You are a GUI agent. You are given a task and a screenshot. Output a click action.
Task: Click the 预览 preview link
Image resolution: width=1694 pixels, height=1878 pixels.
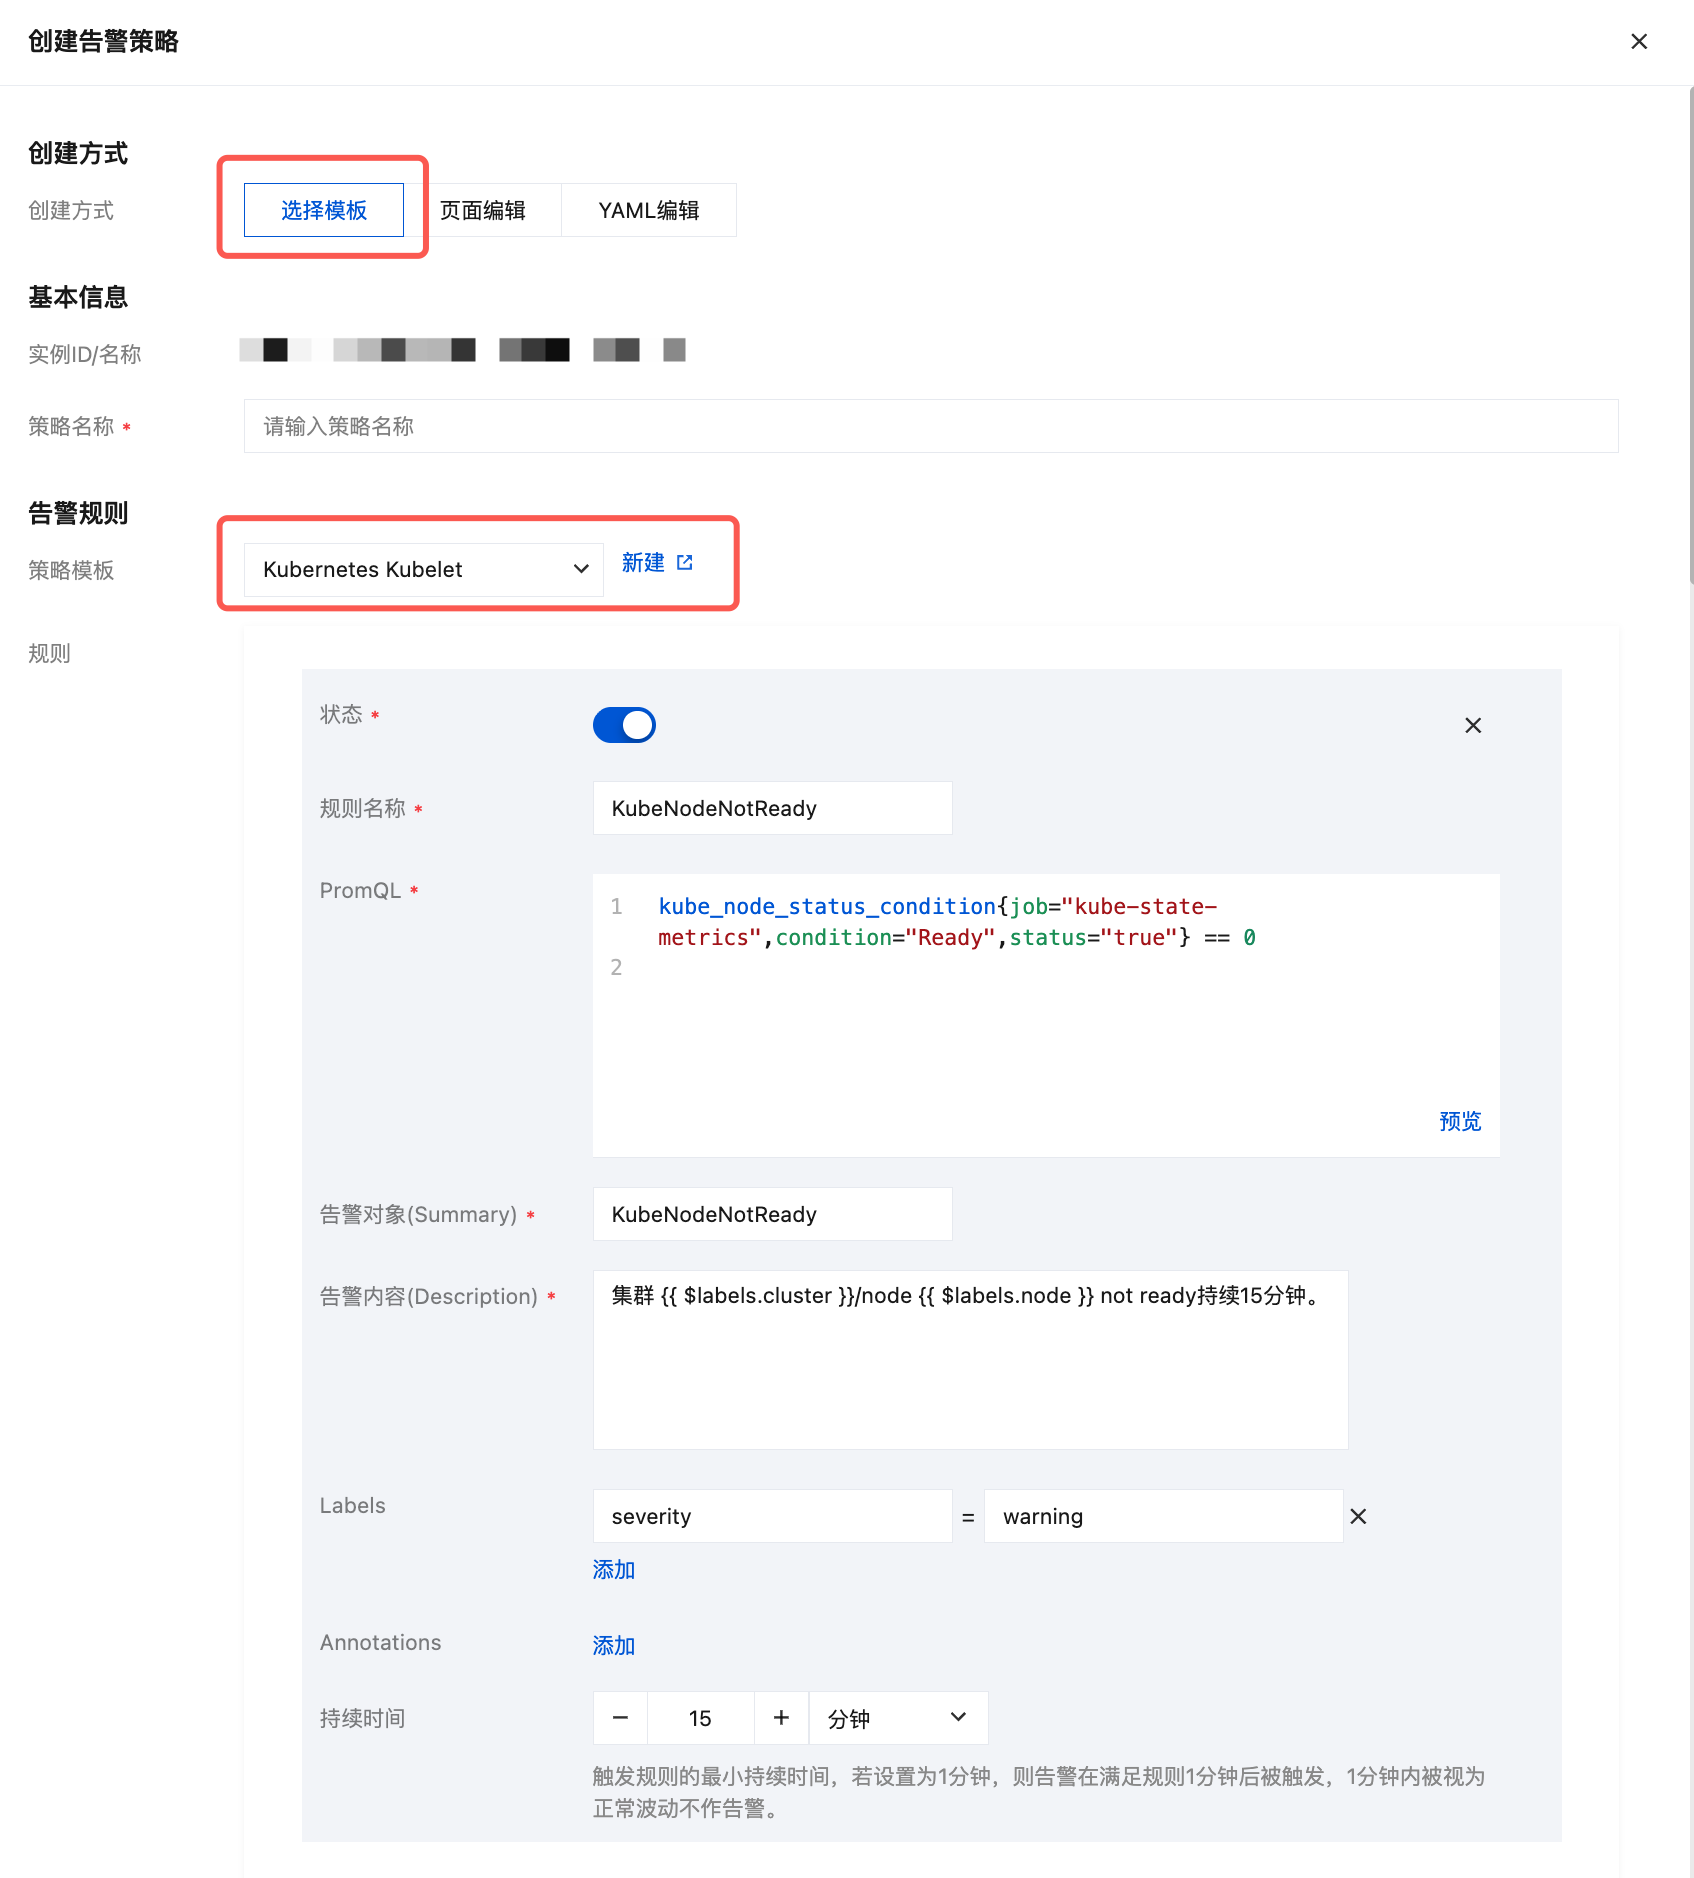1460,1121
